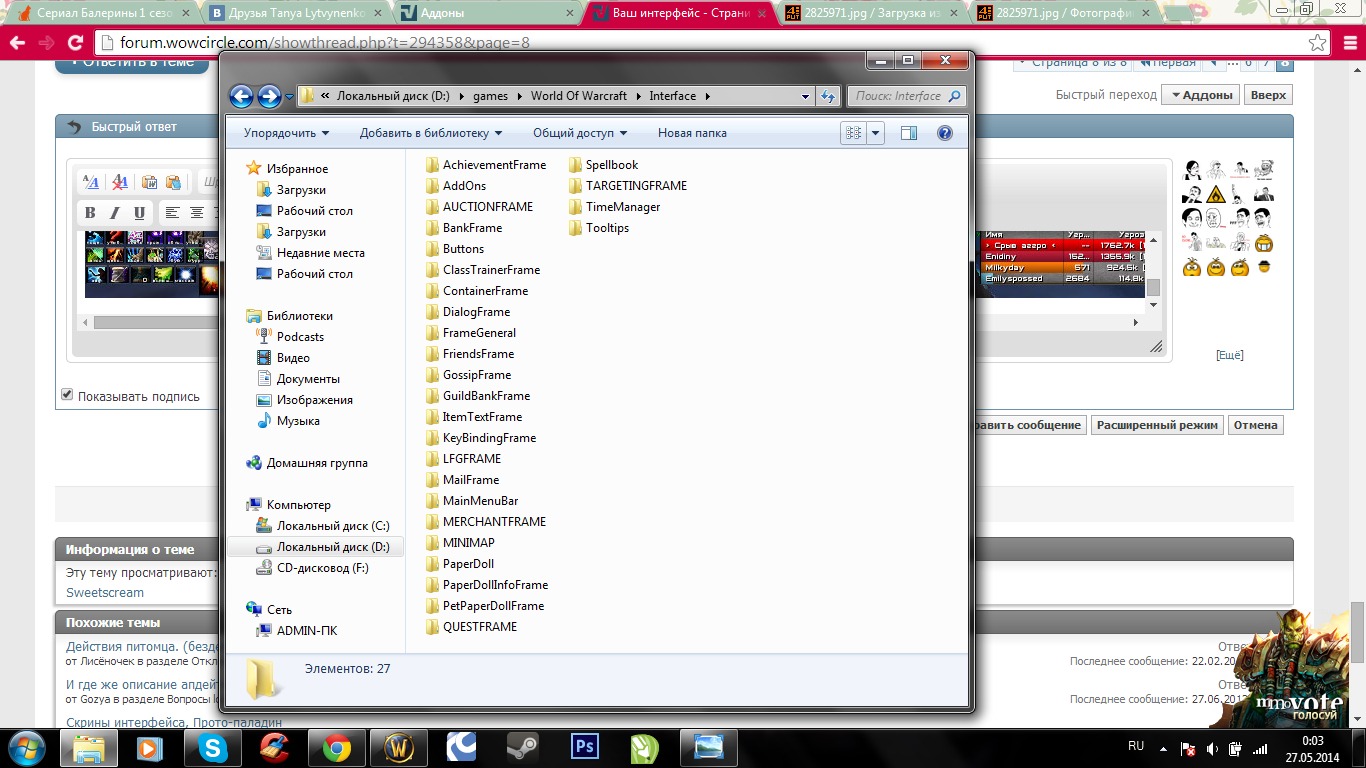Switch to the 'Аддоны' browser tab
Screen dimensions: 1366x768
tap(488, 13)
